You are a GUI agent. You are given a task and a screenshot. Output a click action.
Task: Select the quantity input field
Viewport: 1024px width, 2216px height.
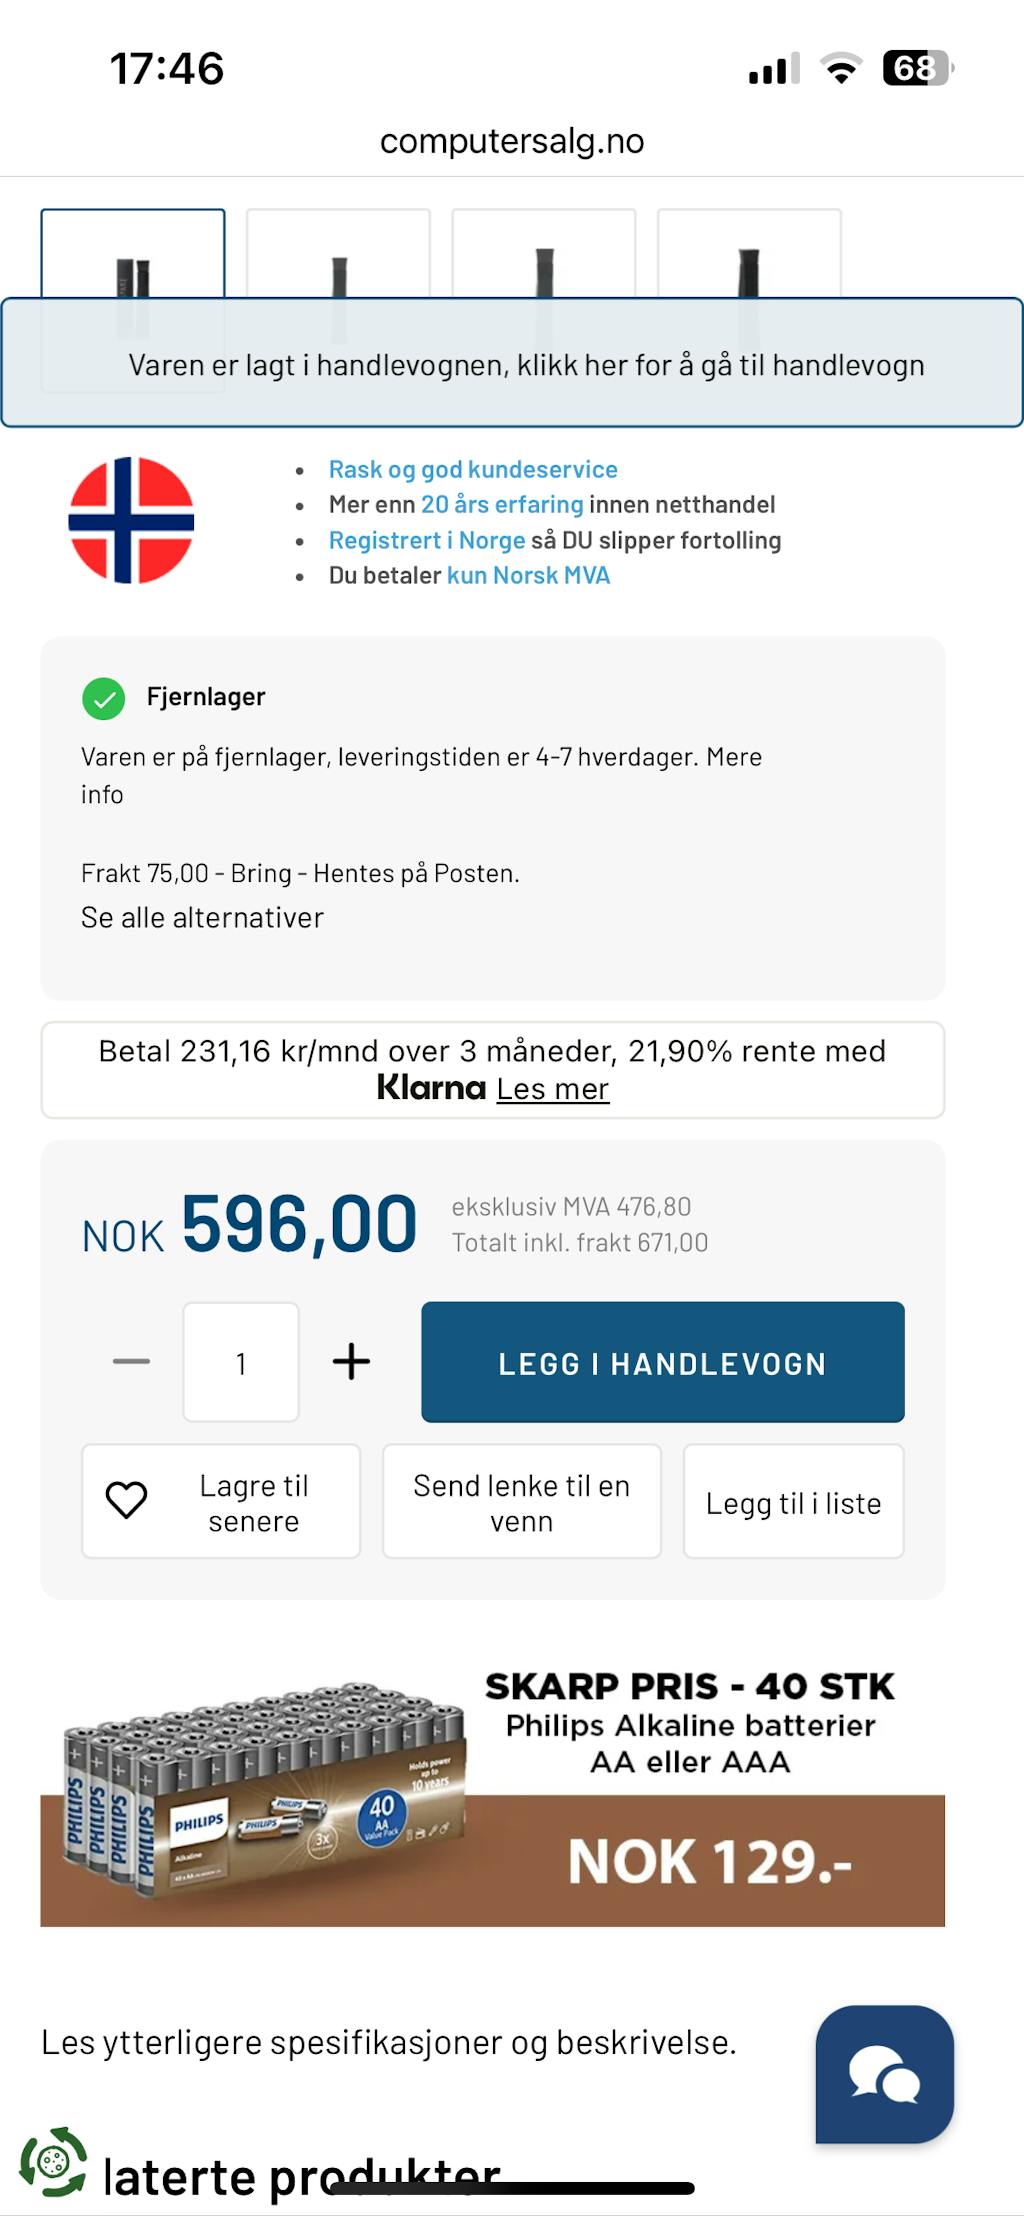pos(241,1363)
